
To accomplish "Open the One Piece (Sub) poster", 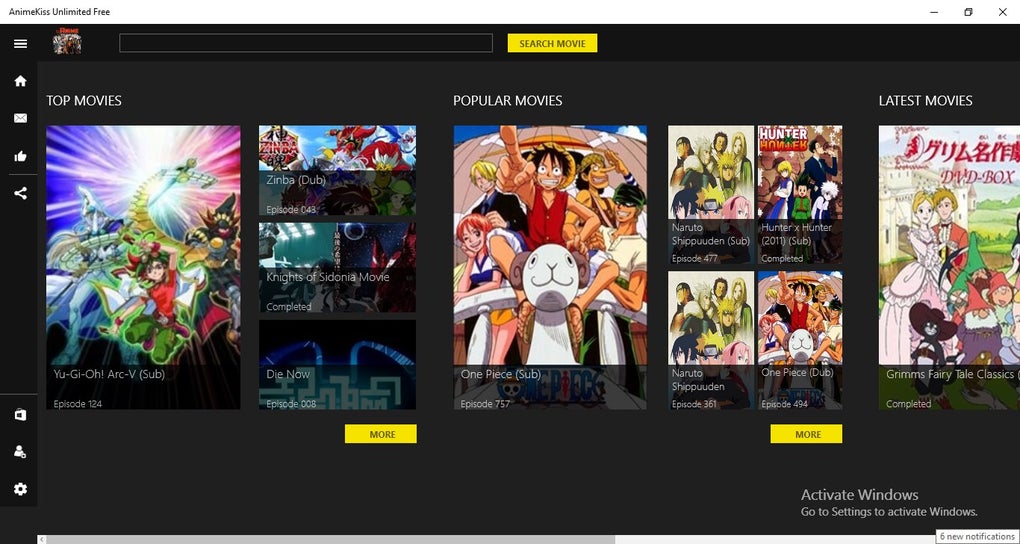I will (550, 267).
